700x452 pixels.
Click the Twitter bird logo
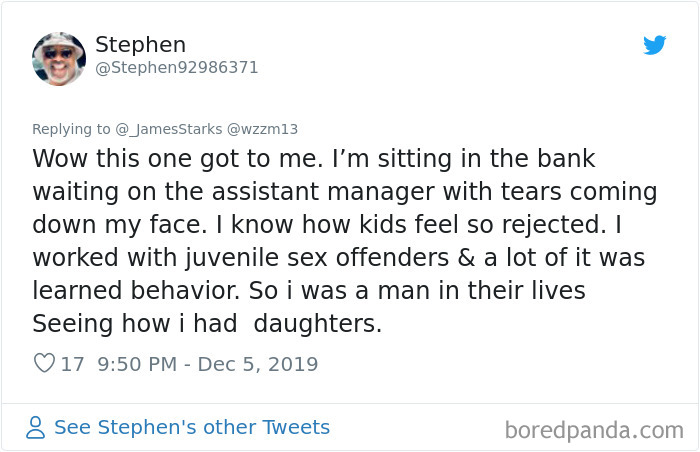655,45
